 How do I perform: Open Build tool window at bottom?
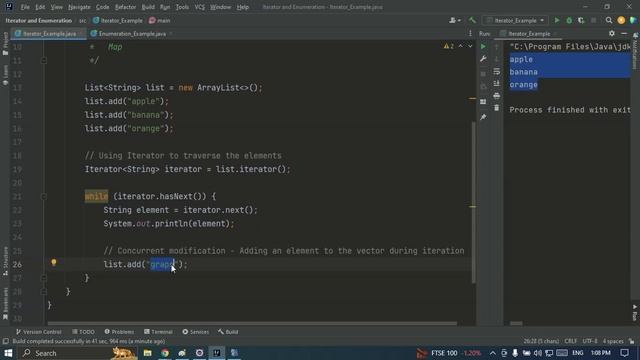pyautogui.click(x=228, y=332)
